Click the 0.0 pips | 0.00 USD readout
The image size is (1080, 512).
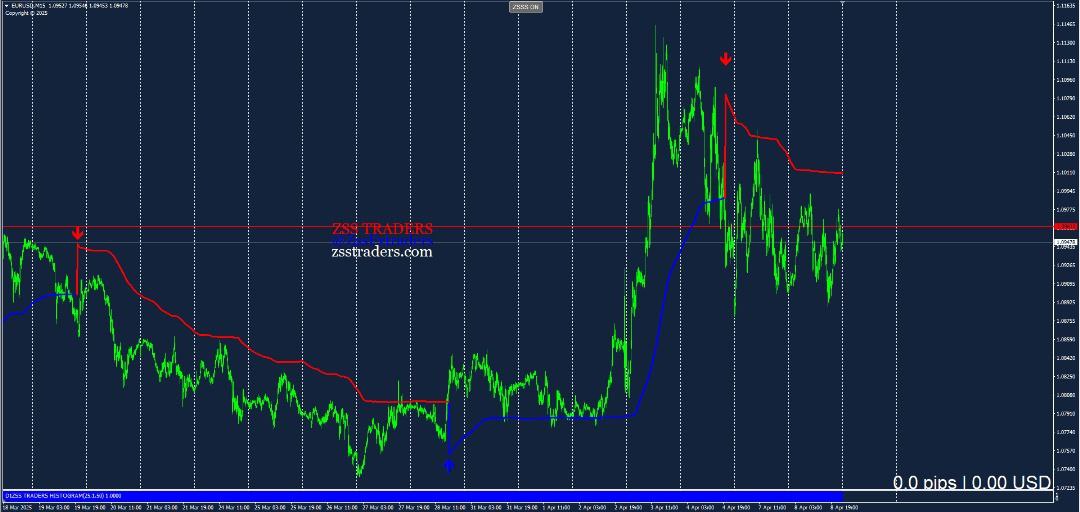(972, 482)
